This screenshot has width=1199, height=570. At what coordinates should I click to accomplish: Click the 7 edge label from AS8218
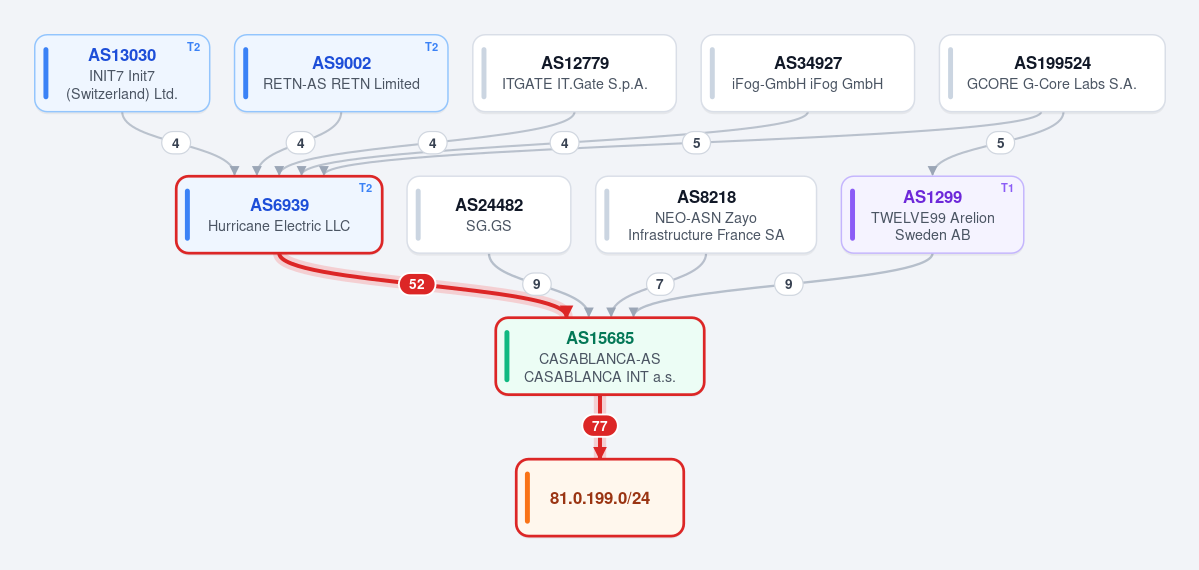click(660, 285)
